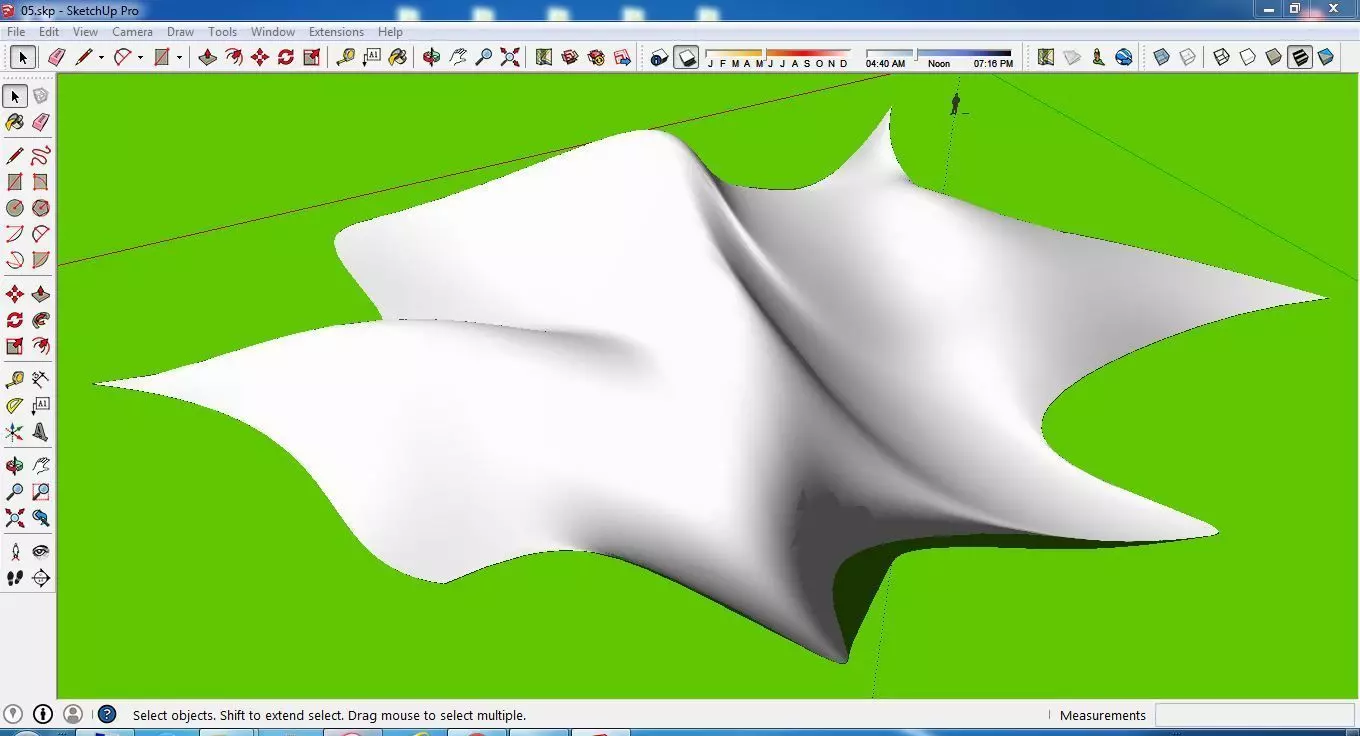The image size is (1360, 736).
Task: Switch to Shaded face style
Action: coord(1274,57)
